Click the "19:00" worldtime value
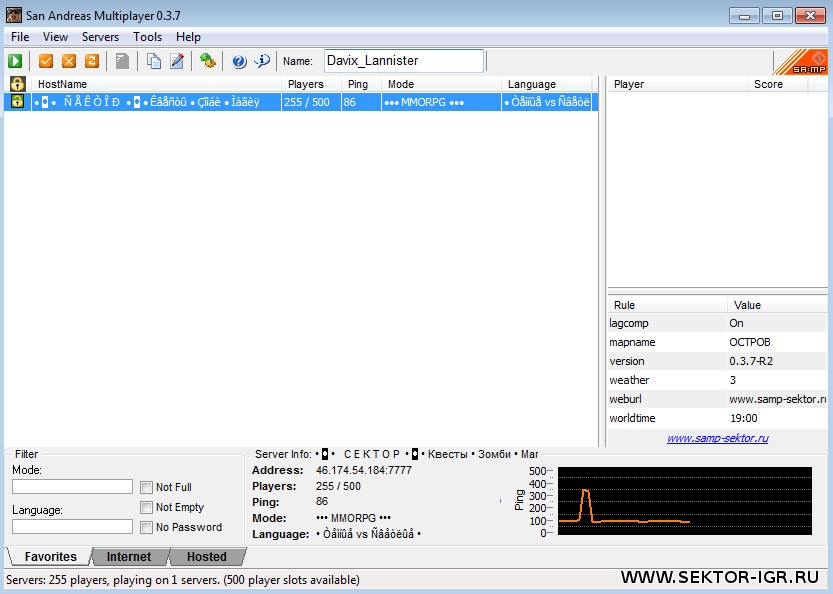 pos(744,418)
